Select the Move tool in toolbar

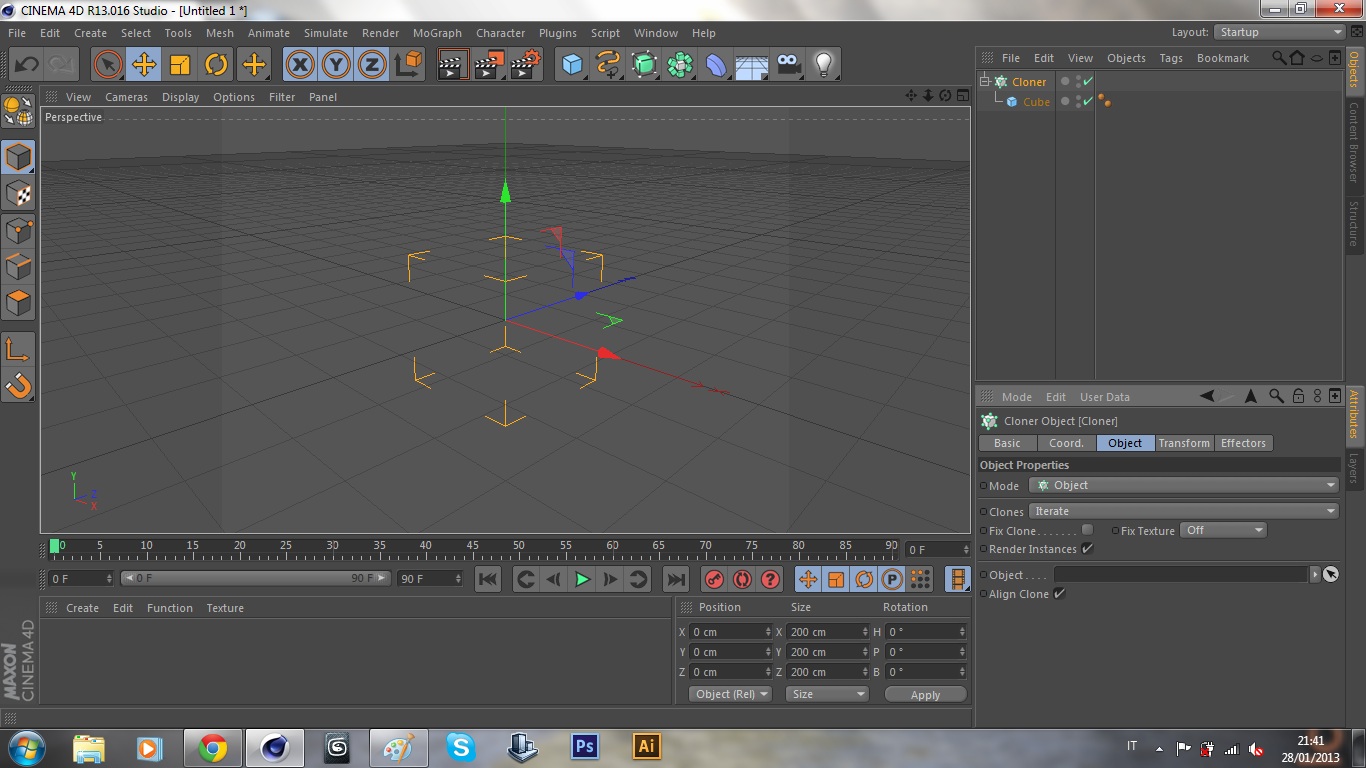(x=144, y=65)
